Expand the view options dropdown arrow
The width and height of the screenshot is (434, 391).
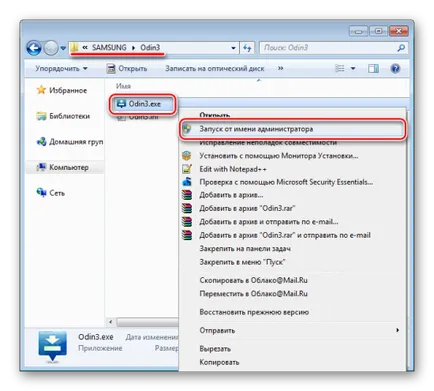click(x=353, y=69)
